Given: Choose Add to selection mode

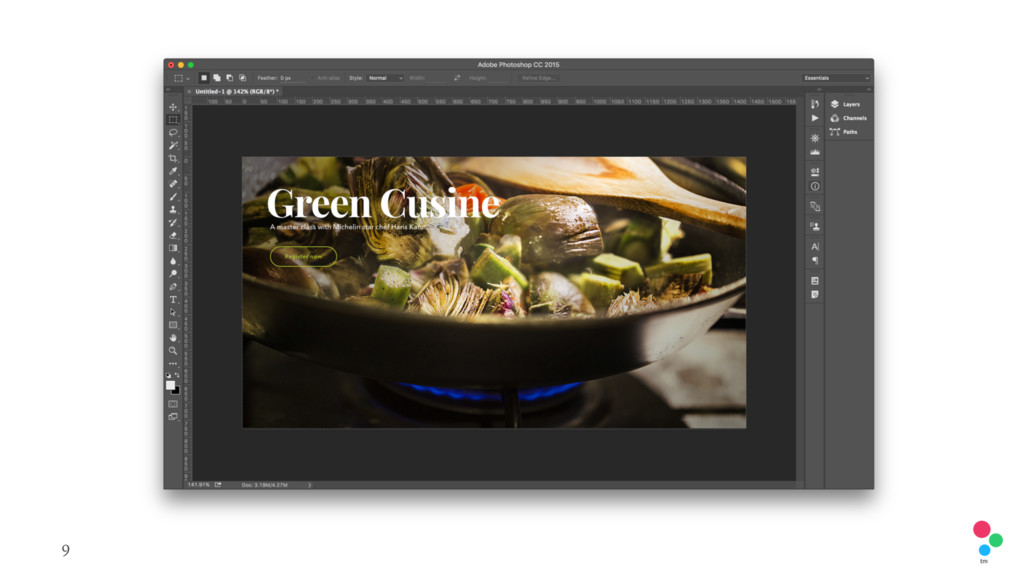Looking at the screenshot, I should (217, 78).
